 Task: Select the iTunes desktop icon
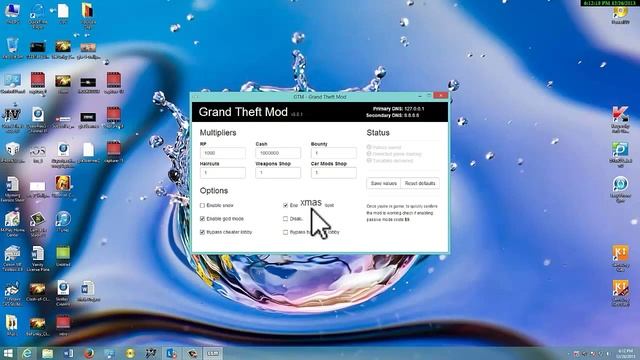click(63, 222)
